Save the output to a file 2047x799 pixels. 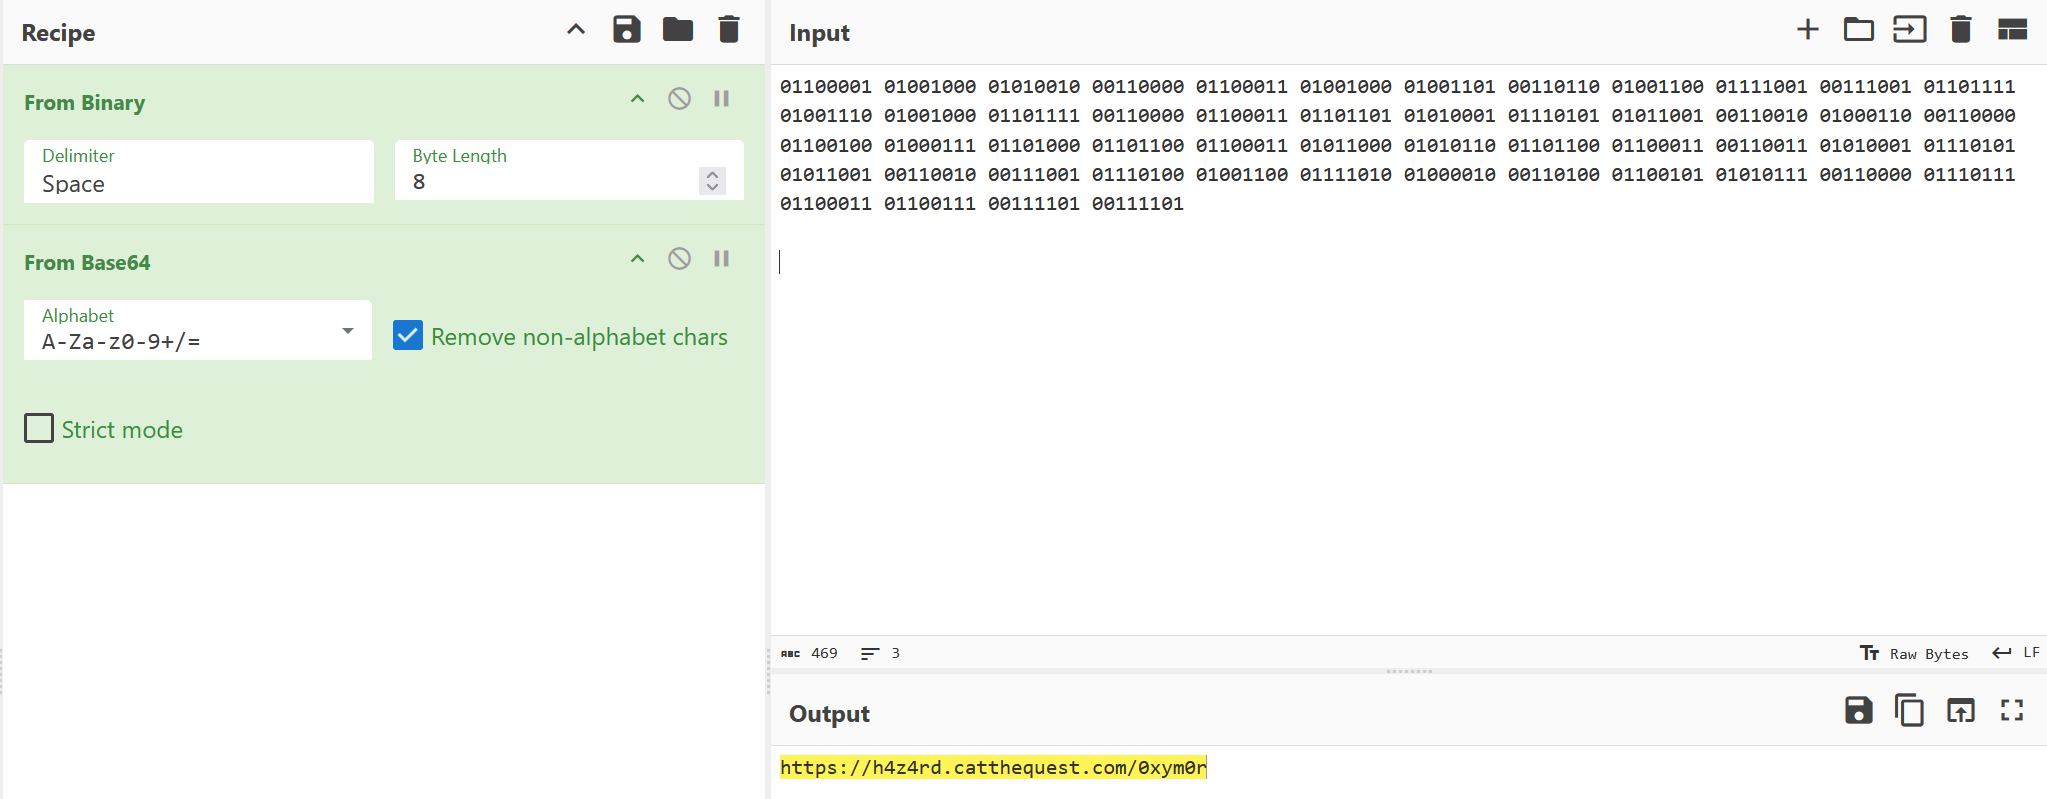(1858, 711)
